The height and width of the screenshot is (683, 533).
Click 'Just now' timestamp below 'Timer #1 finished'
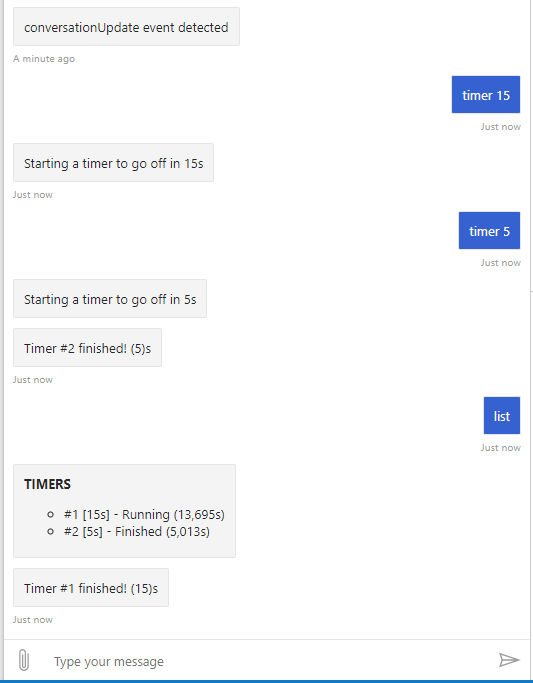point(33,619)
